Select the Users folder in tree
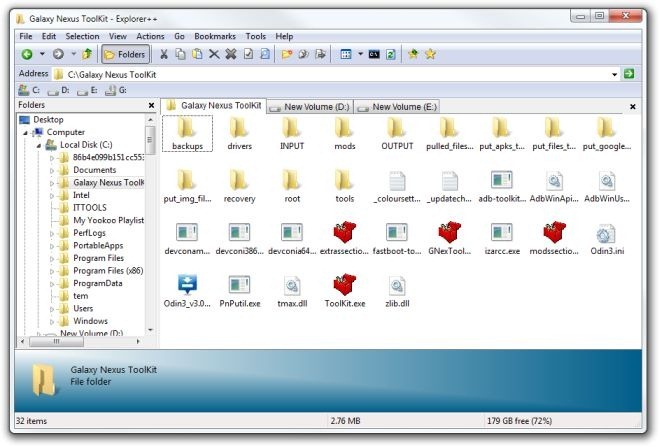Viewport: 660px width, 447px height. (x=83, y=309)
